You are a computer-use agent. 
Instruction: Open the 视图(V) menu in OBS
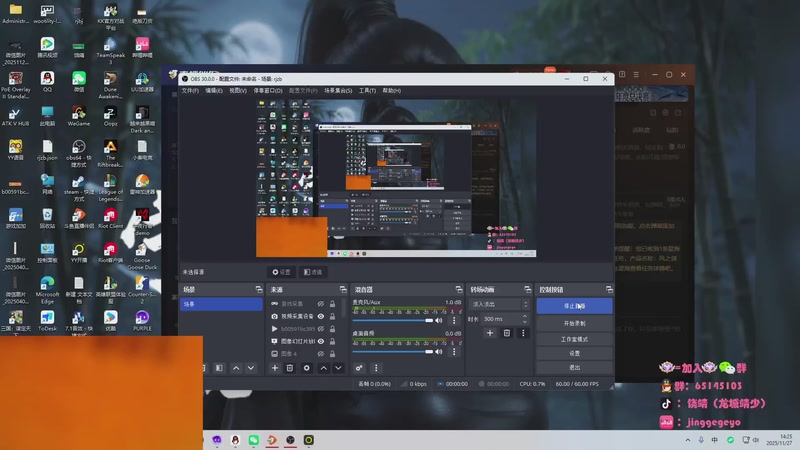tap(238, 90)
